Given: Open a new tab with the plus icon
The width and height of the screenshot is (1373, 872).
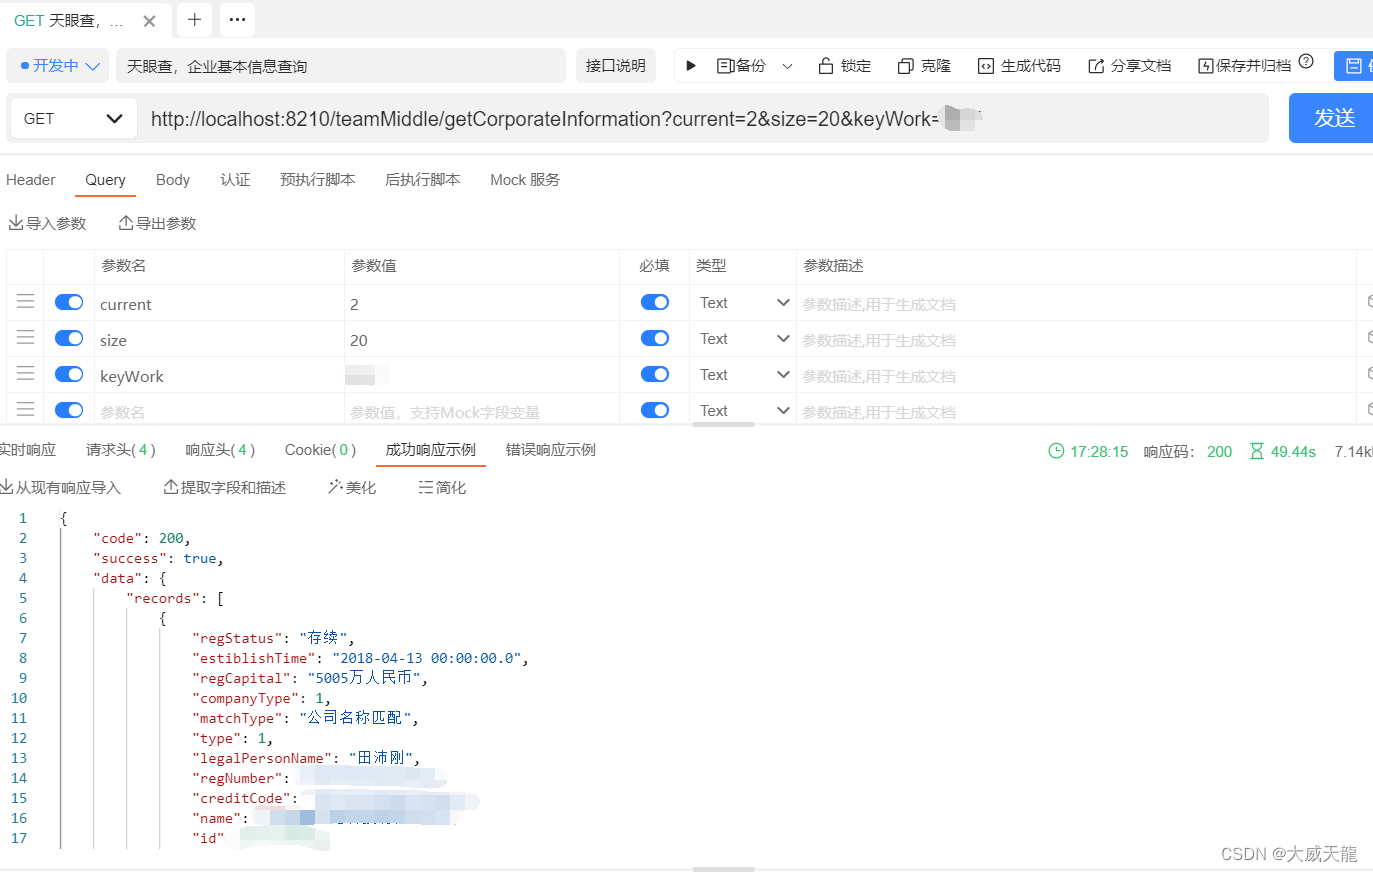Looking at the screenshot, I should point(194,20).
